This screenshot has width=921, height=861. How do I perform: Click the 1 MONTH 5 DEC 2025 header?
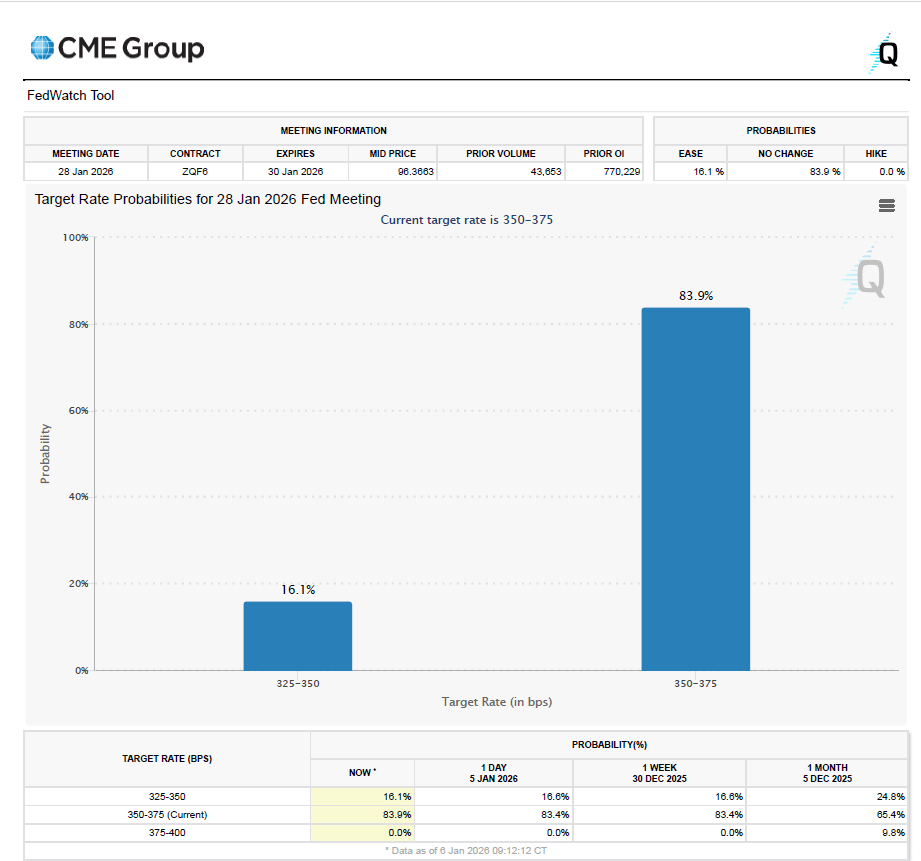(827, 773)
